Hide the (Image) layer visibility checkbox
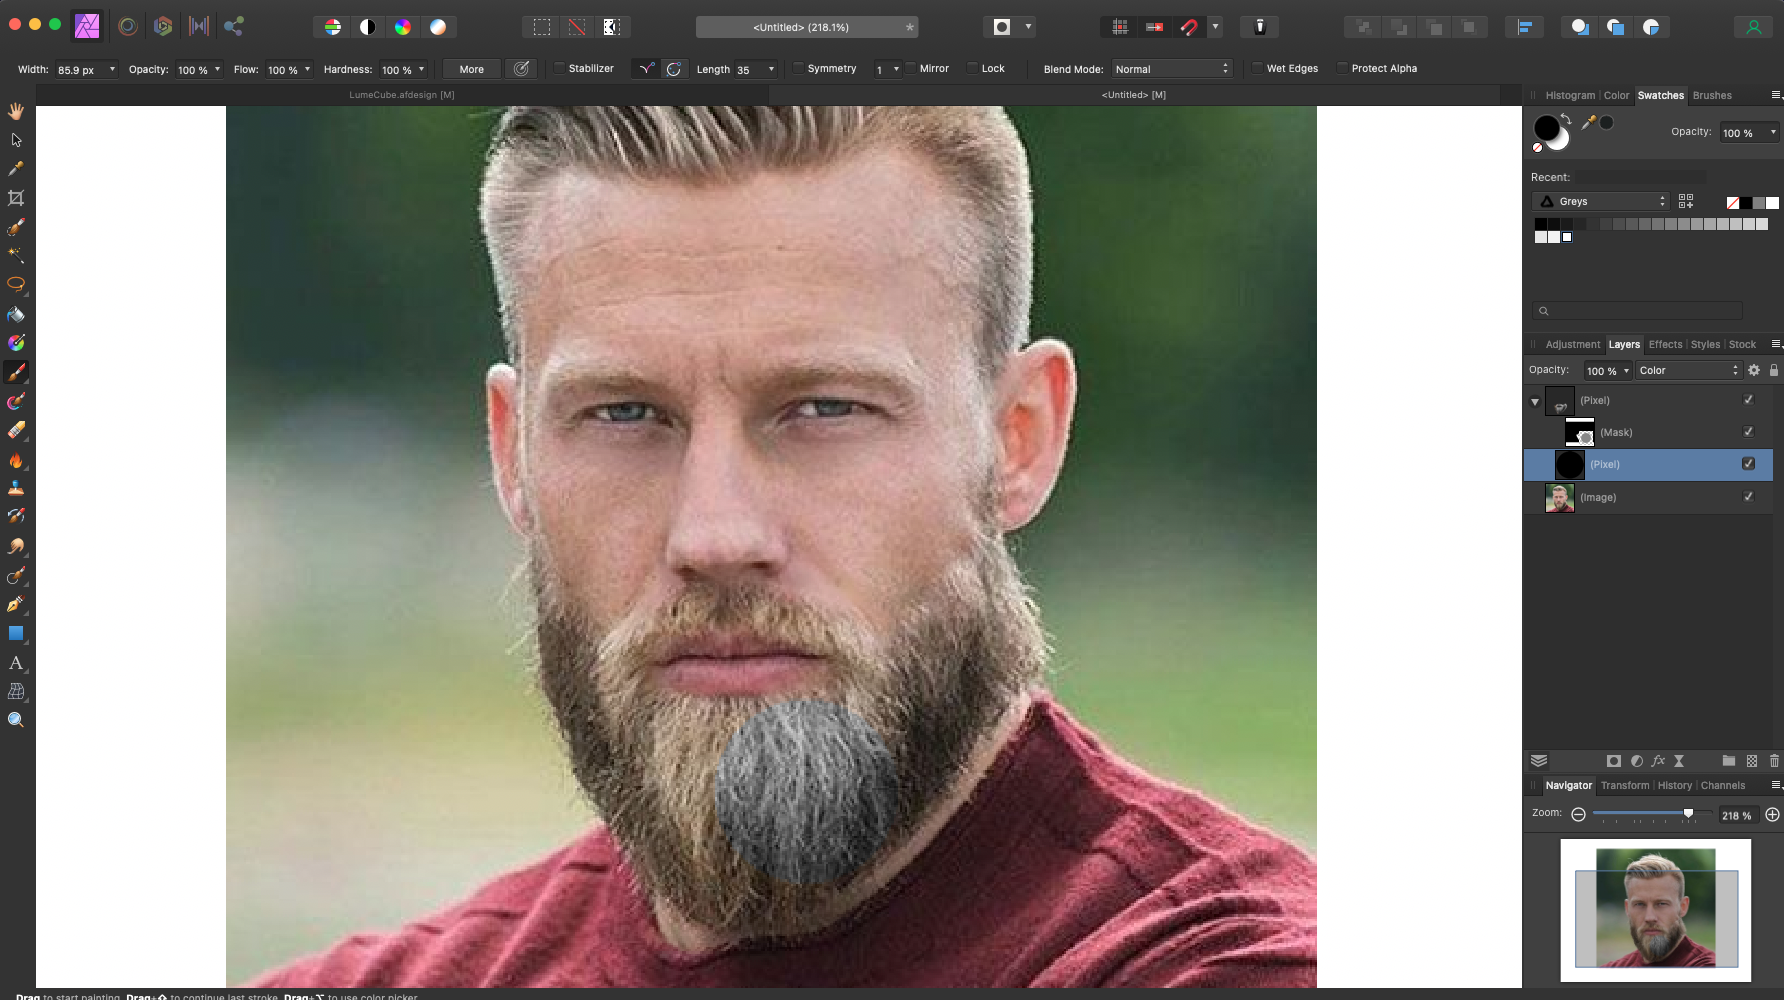The width and height of the screenshot is (1784, 1000). pyautogui.click(x=1748, y=497)
